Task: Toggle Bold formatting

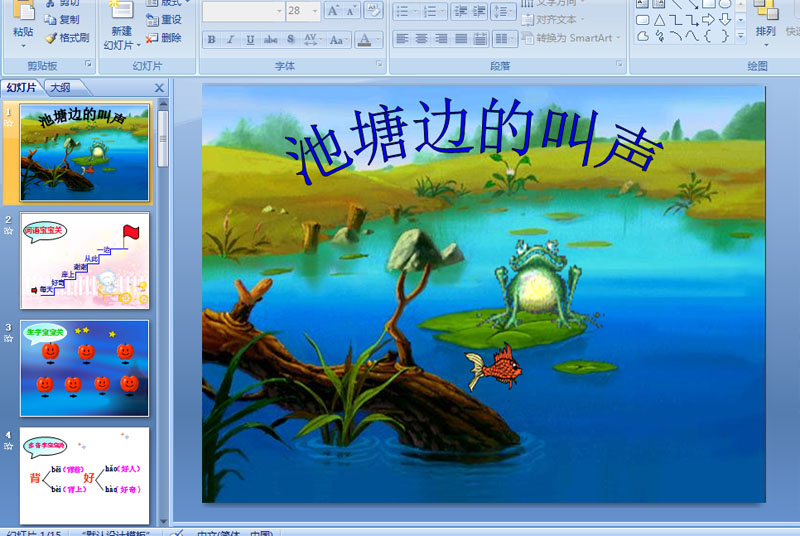Action: pyautogui.click(x=211, y=39)
